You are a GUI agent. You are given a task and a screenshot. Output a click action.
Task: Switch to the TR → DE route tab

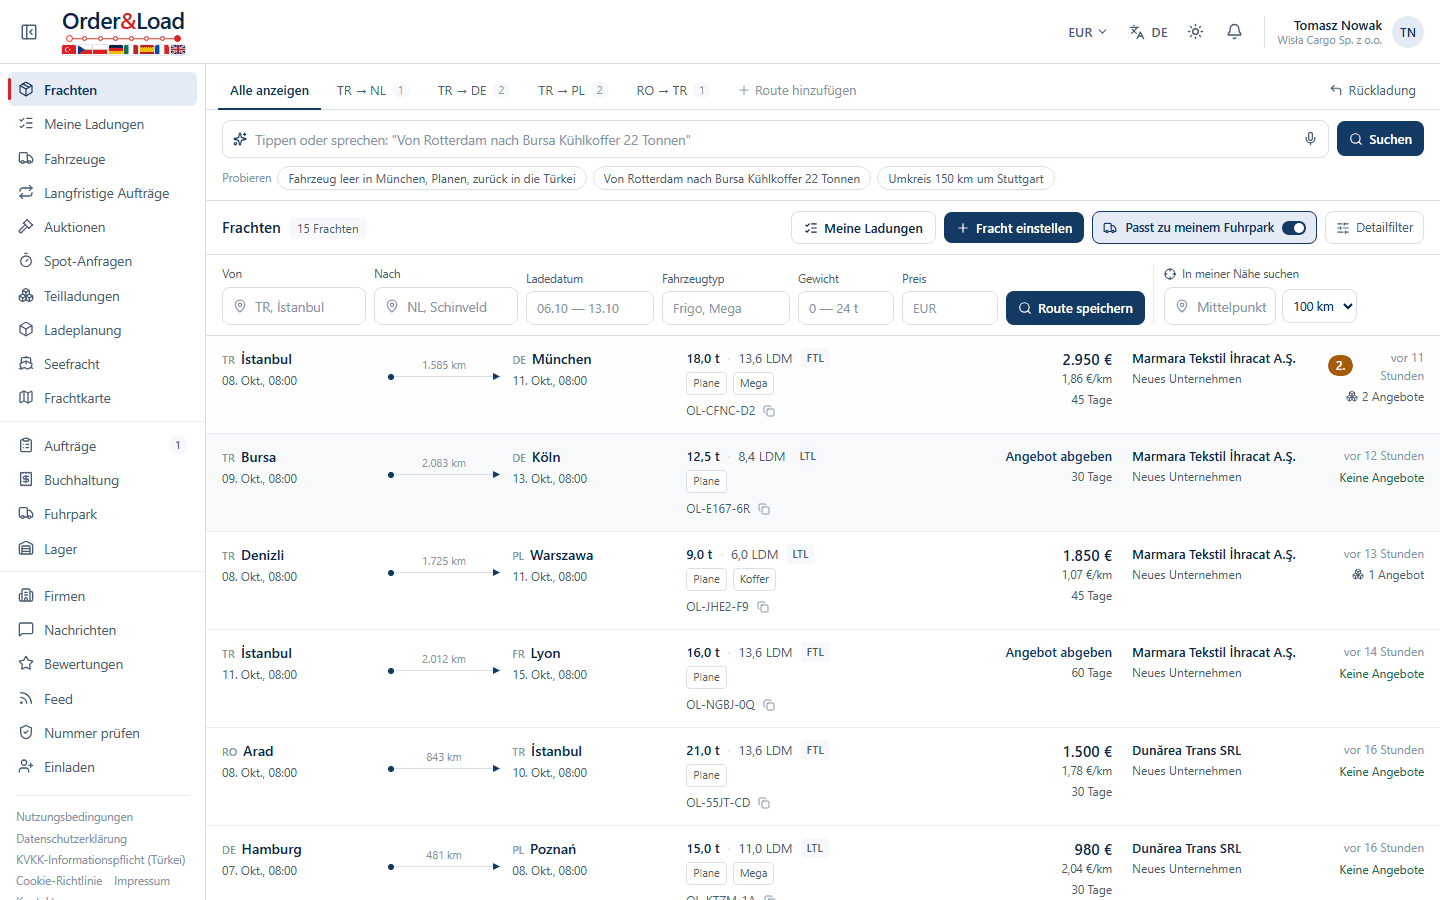472,90
